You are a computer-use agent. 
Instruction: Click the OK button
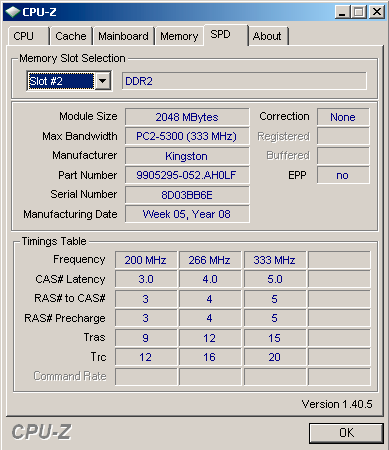pyautogui.click(x=346, y=433)
